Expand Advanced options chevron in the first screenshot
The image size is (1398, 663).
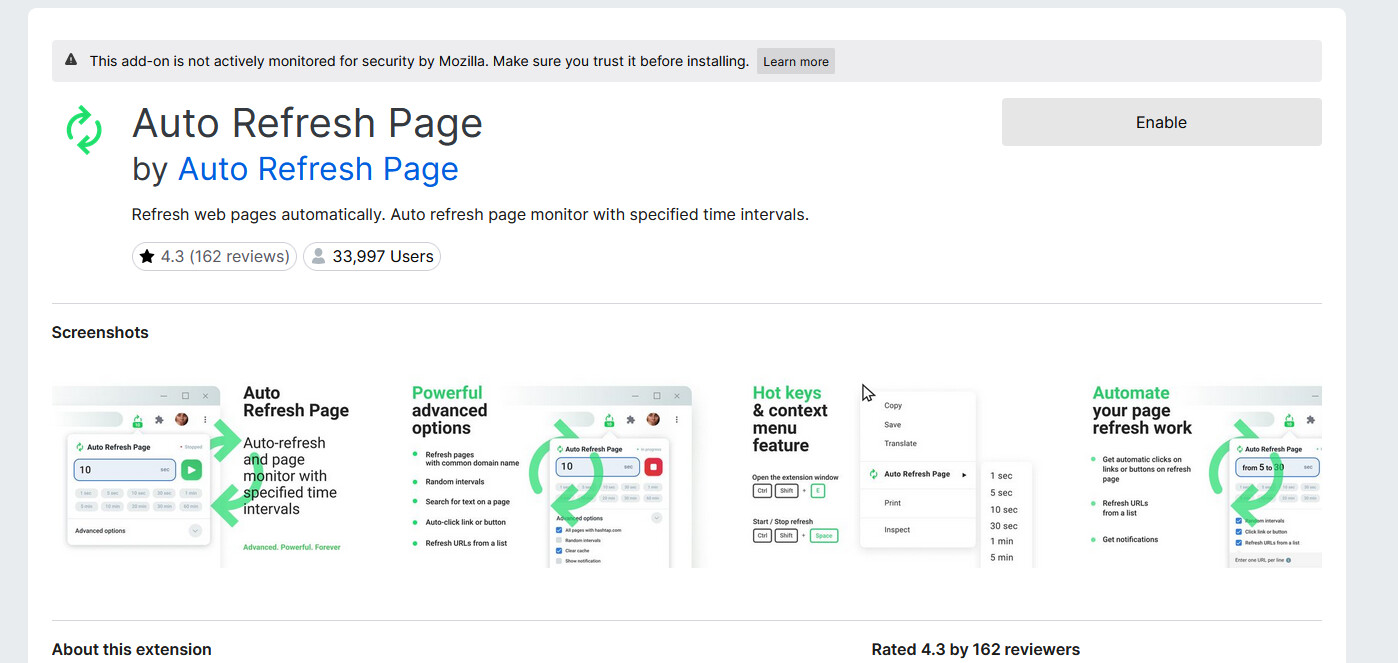click(x=195, y=531)
